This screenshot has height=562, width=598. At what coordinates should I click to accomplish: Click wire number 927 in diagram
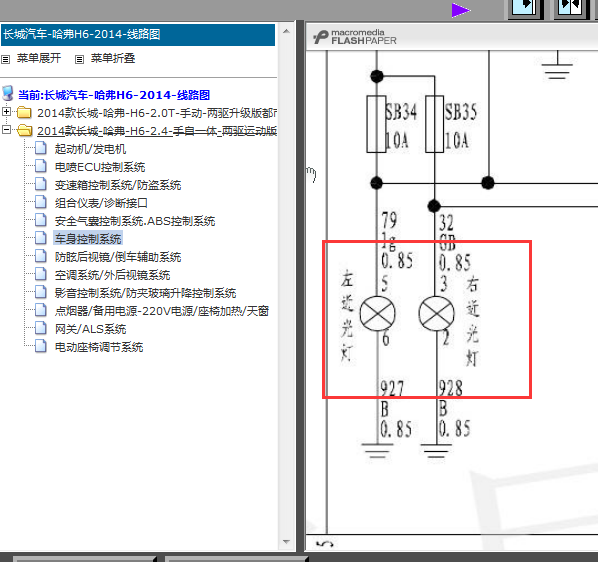pyautogui.click(x=392, y=389)
